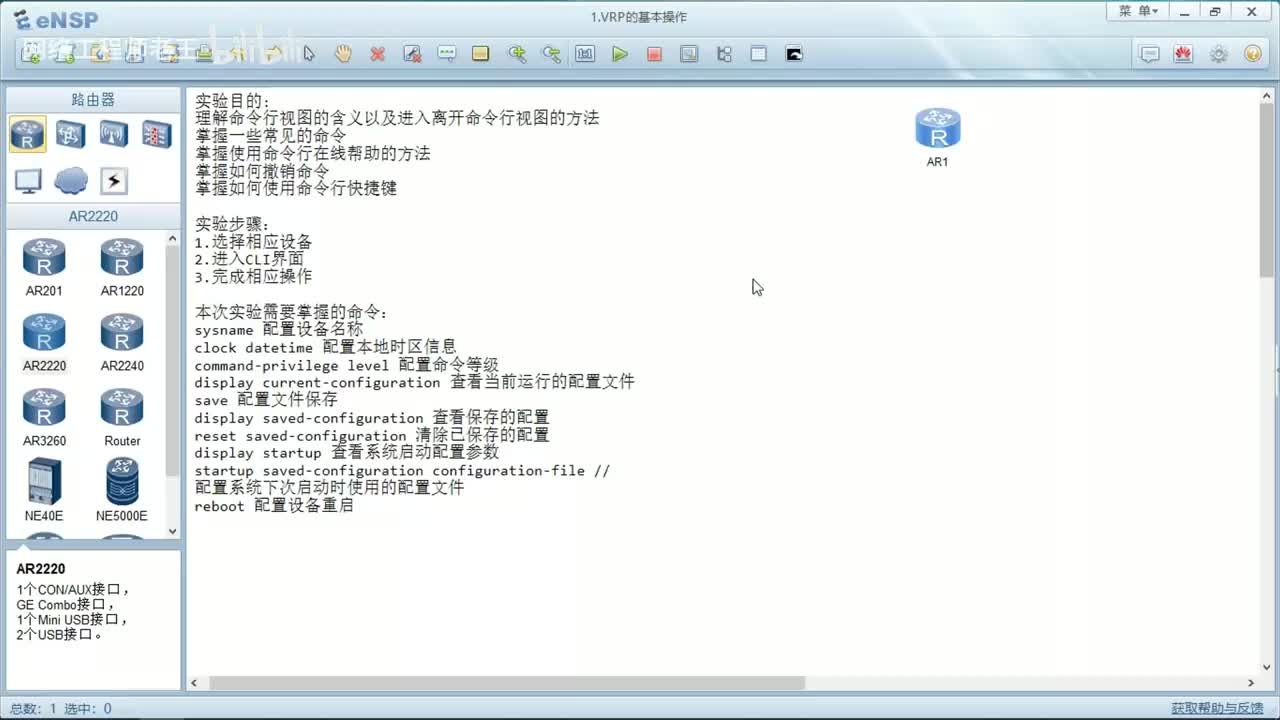The width and height of the screenshot is (1280, 720).
Task: Select the PC terminal category icon
Action: [28, 181]
